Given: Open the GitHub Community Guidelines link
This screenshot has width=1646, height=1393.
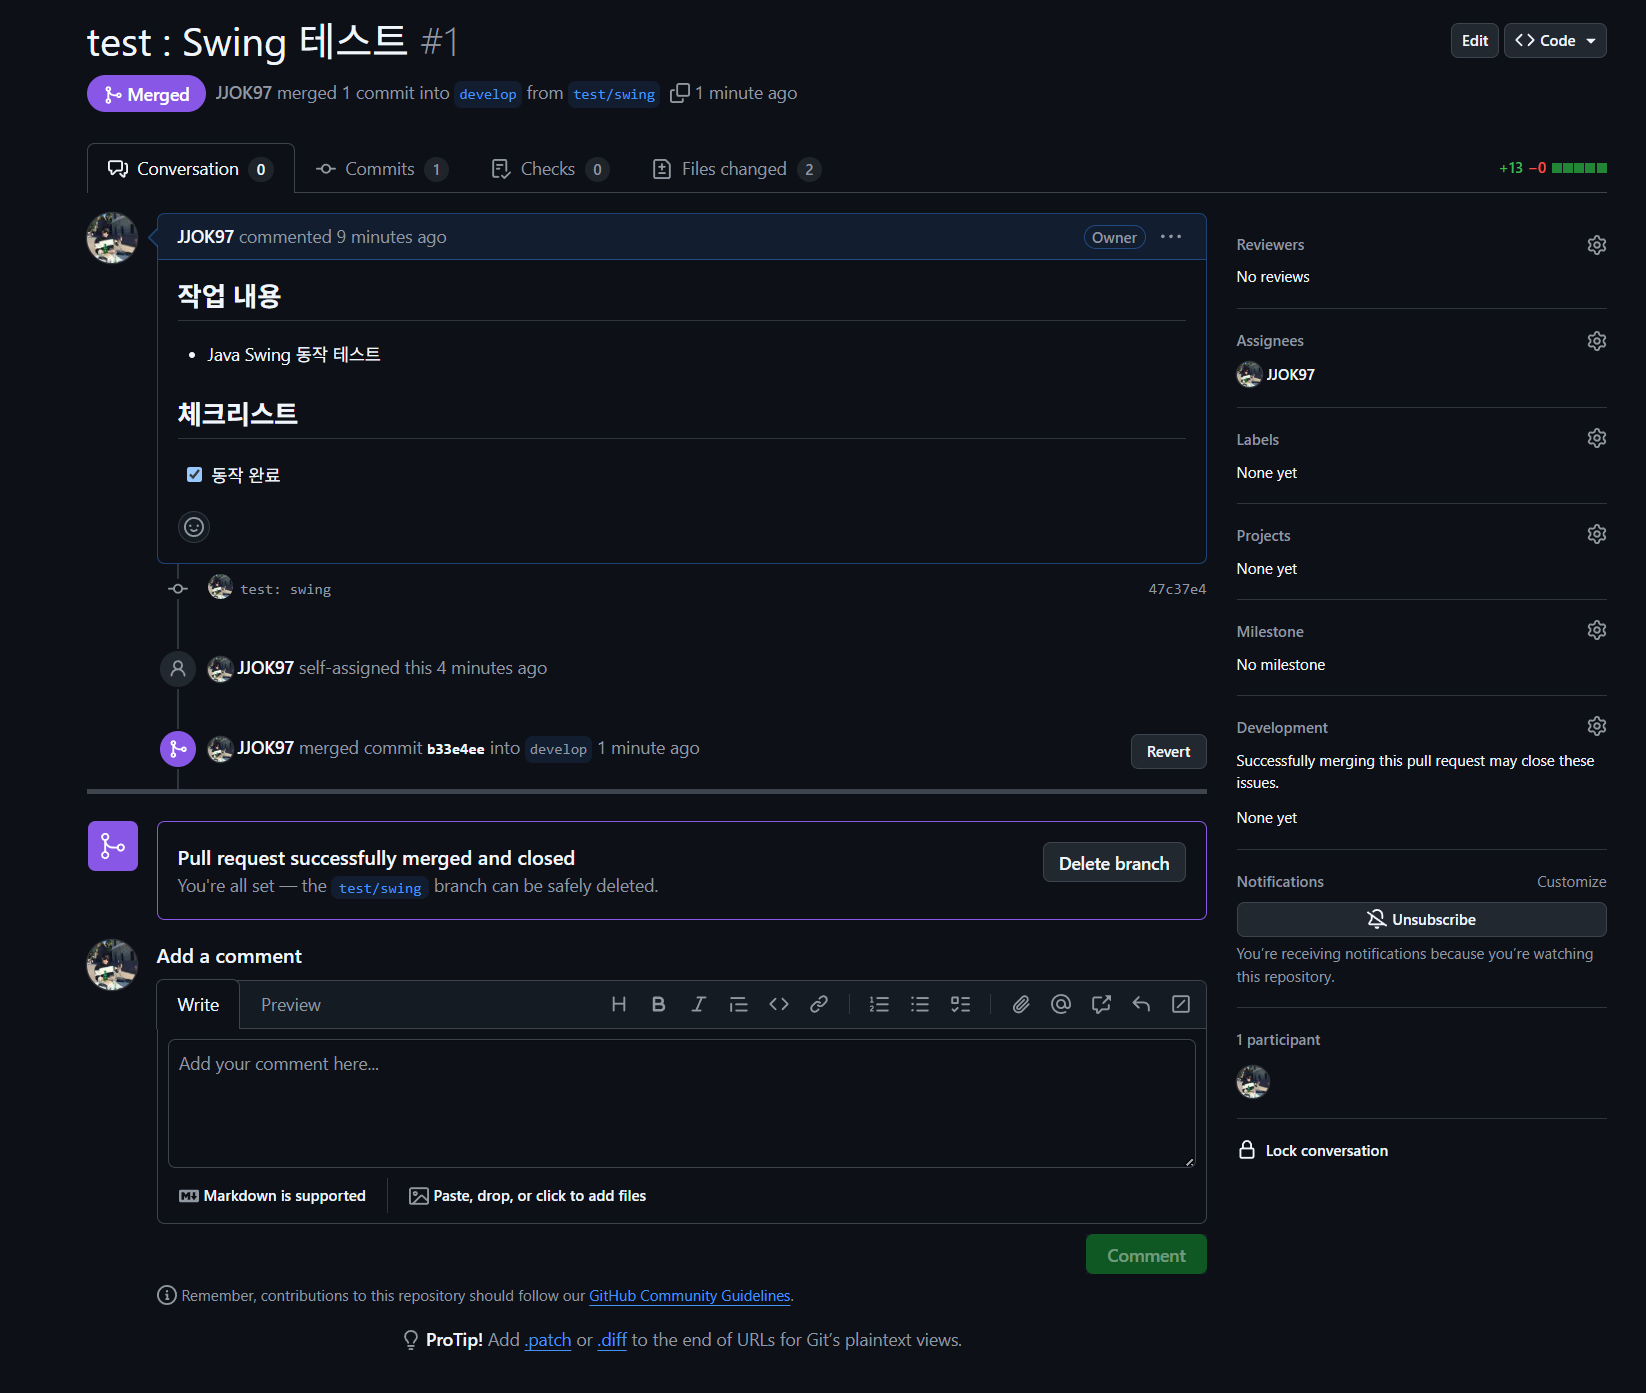Looking at the screenshot, I should (x=689, y=1296).
